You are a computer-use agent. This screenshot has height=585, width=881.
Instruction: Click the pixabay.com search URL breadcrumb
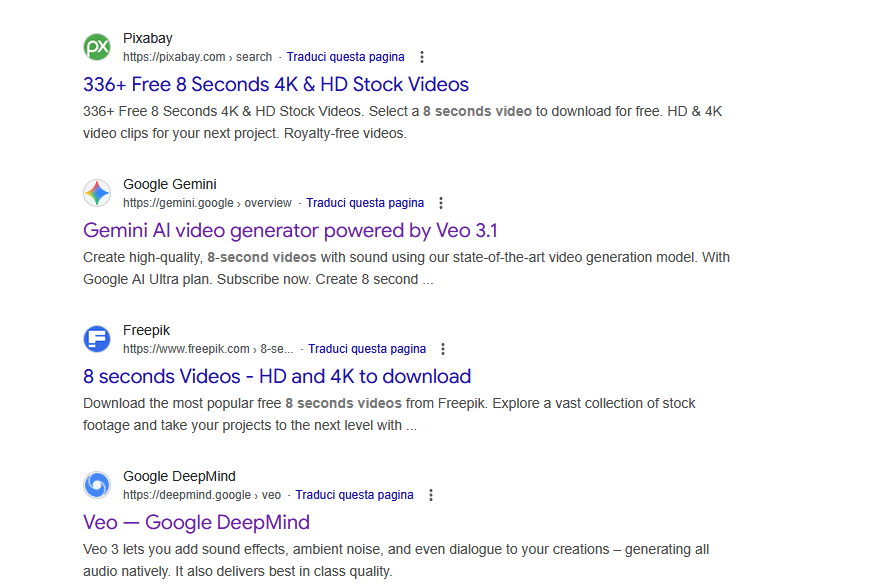coord(197,57)
